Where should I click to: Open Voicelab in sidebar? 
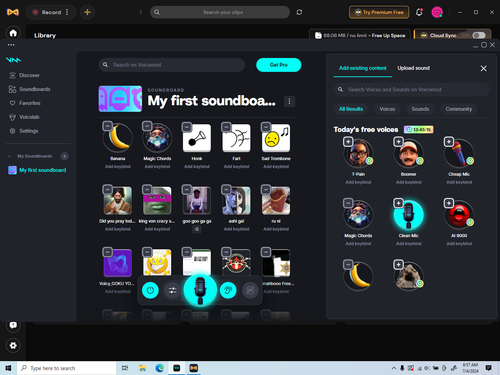coord(24,117)
